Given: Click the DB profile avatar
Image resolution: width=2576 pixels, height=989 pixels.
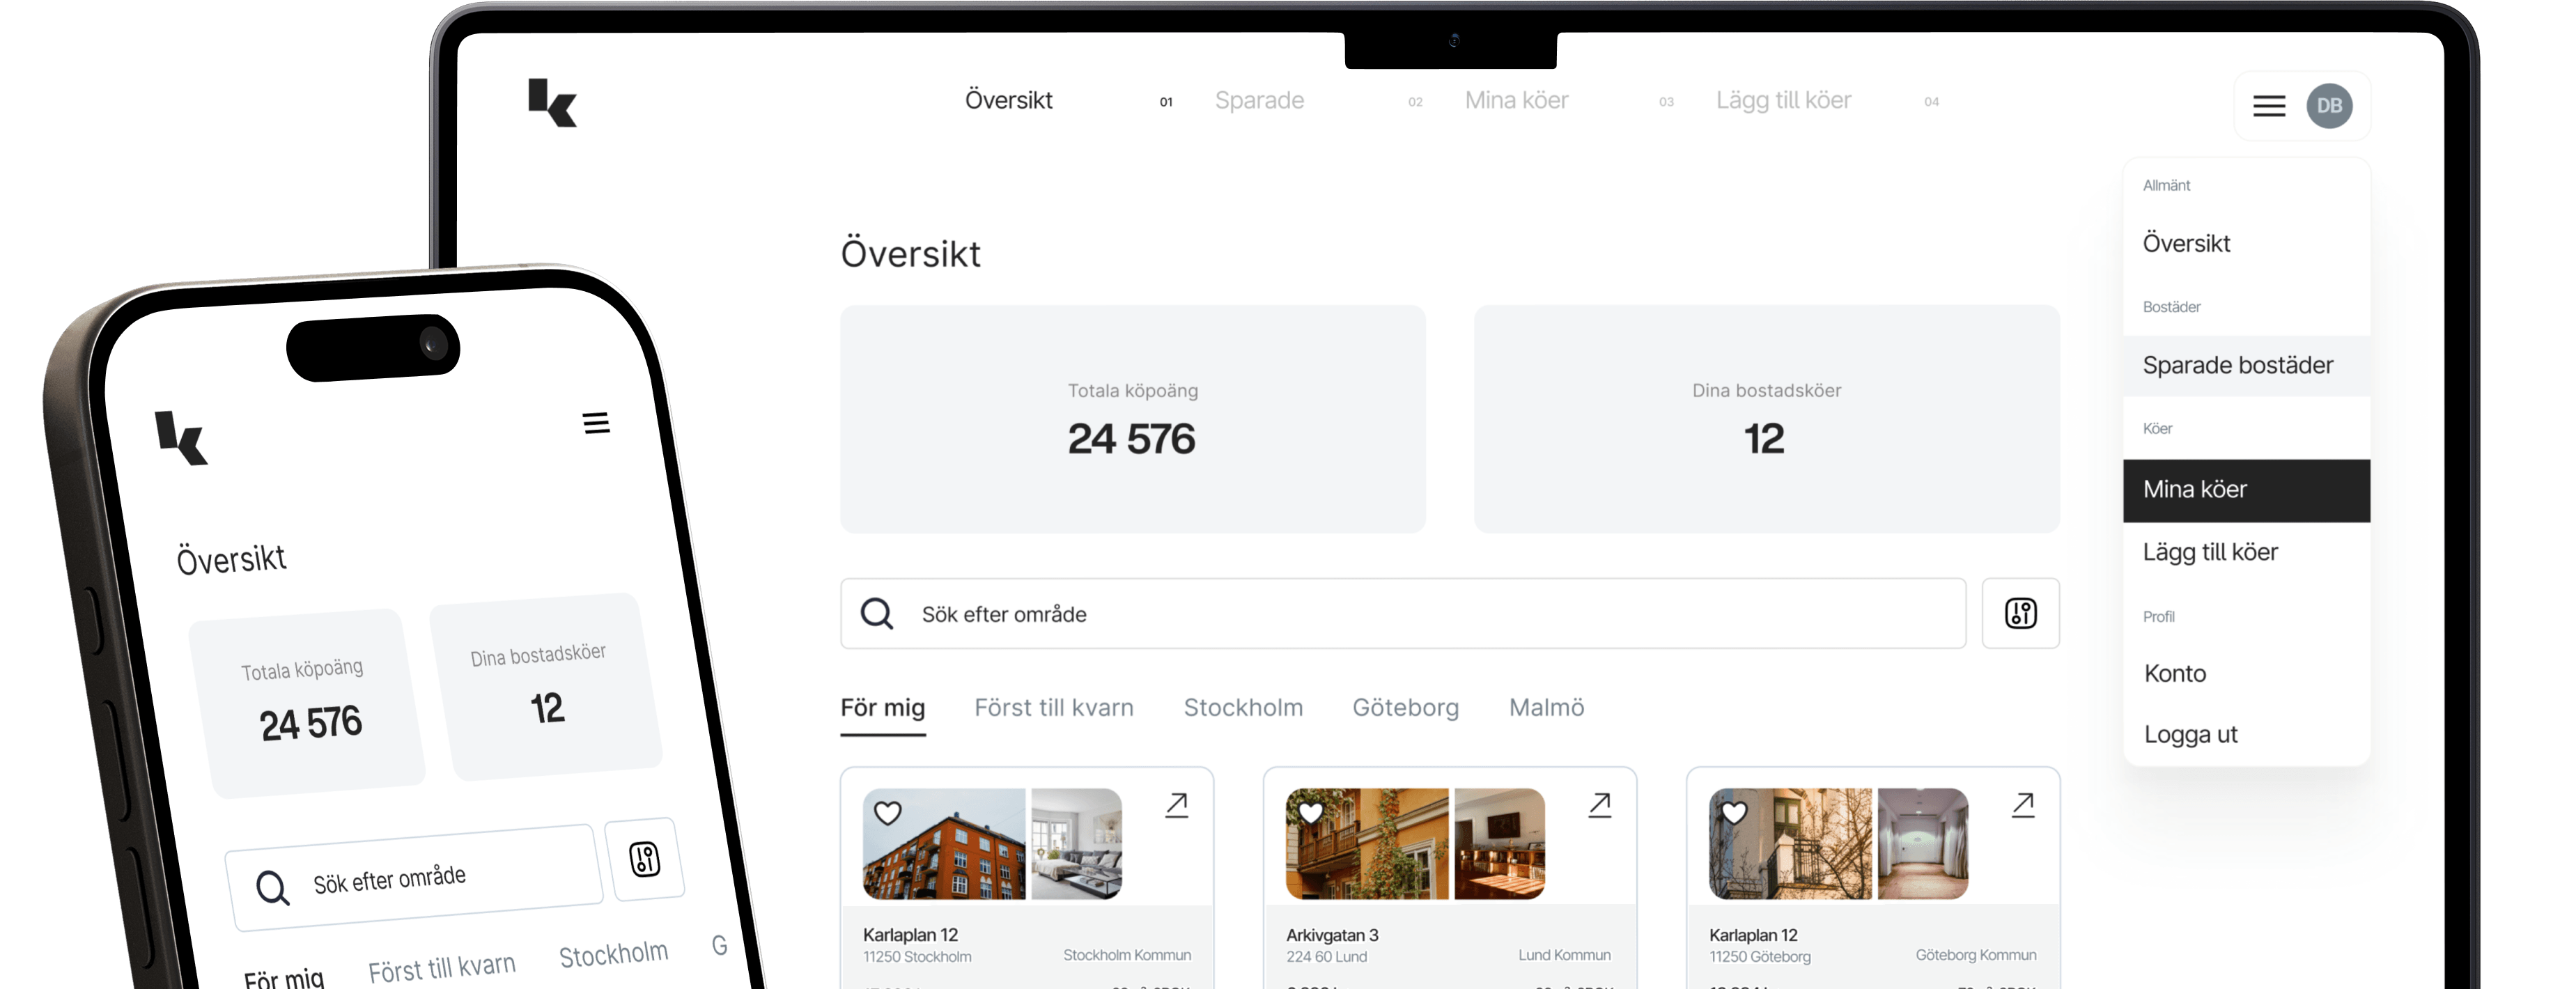Looking at the screenshot, I should pos(2329,106).
